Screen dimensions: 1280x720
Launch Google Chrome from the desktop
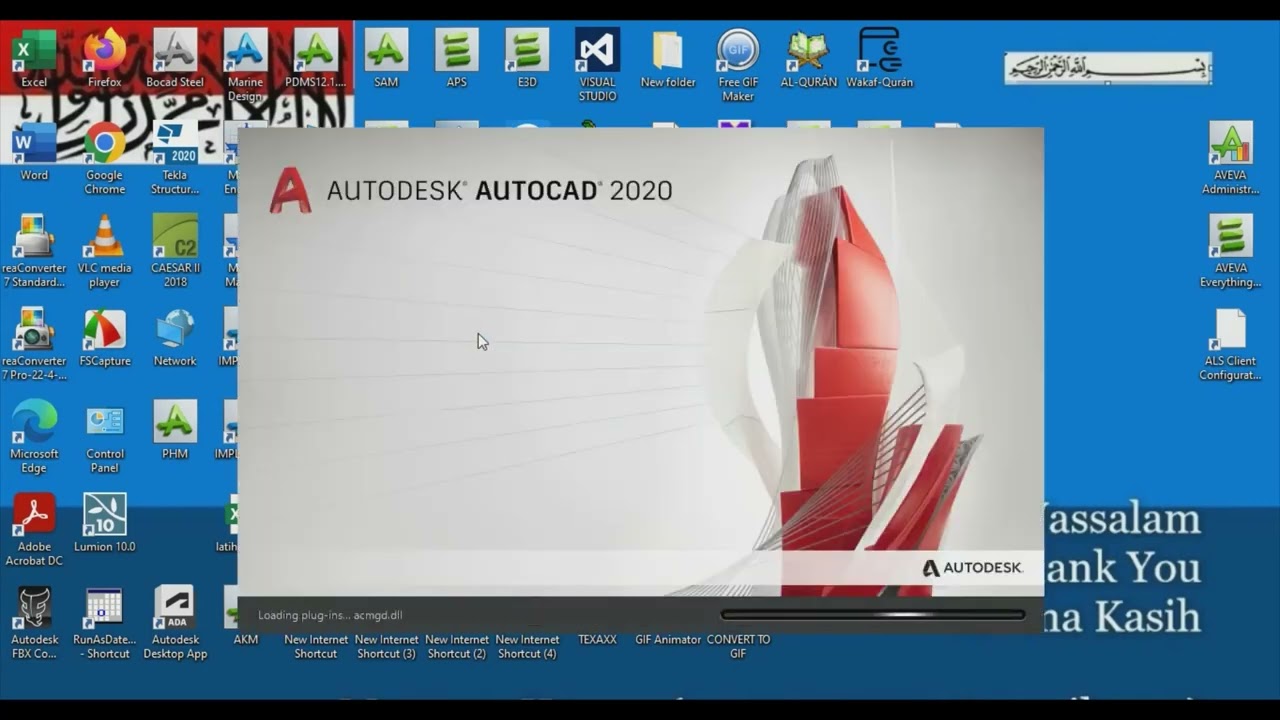105,158
